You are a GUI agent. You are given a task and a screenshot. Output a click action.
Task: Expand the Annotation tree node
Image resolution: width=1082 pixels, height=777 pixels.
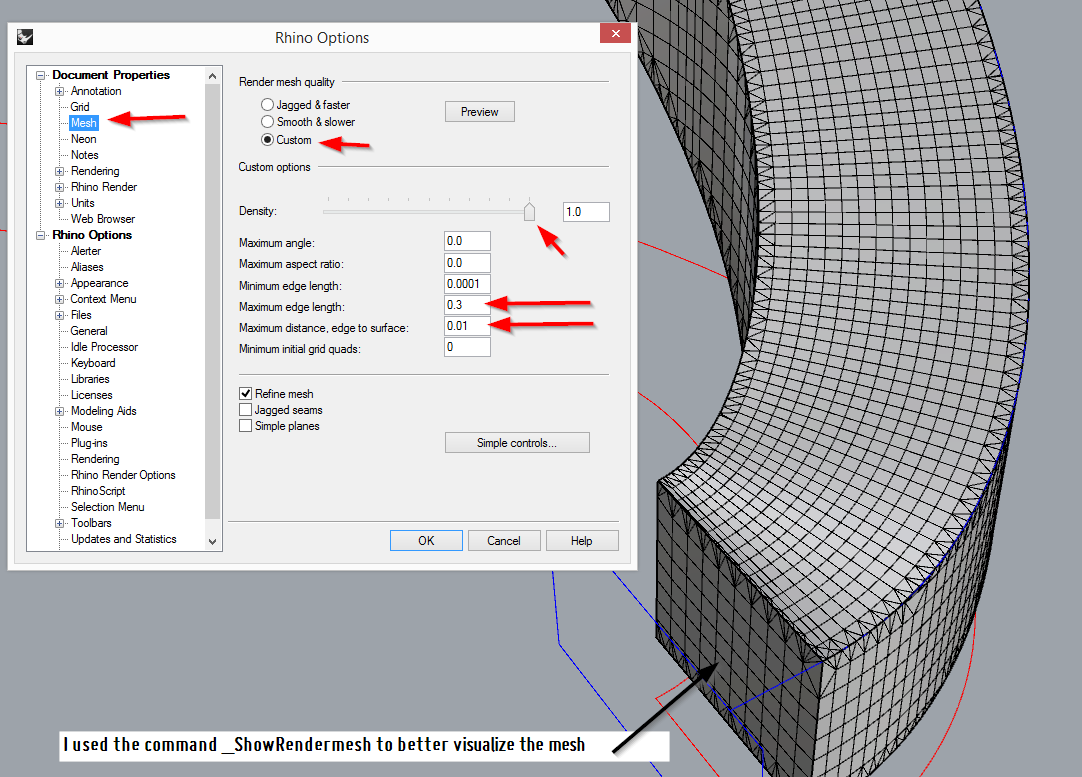pyautogui.click(x=59, y=91)
